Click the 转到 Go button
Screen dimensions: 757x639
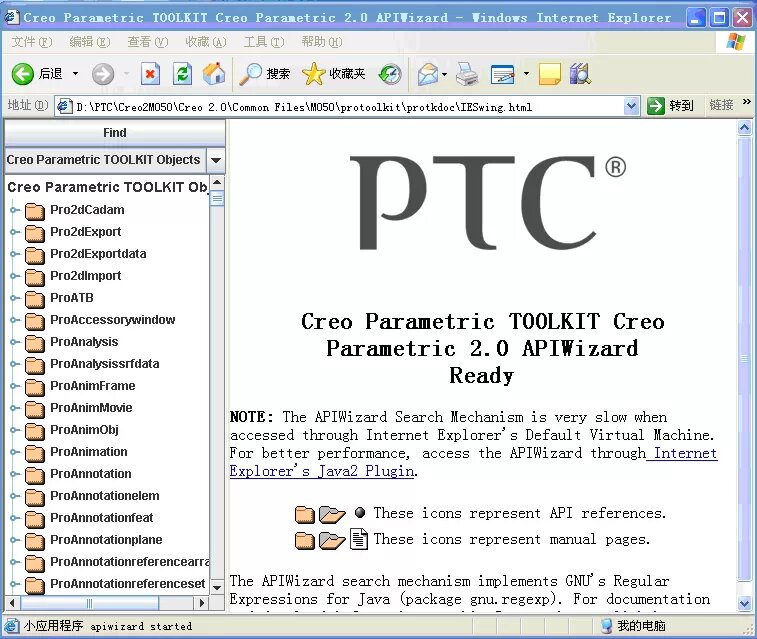tap(670, 106)
